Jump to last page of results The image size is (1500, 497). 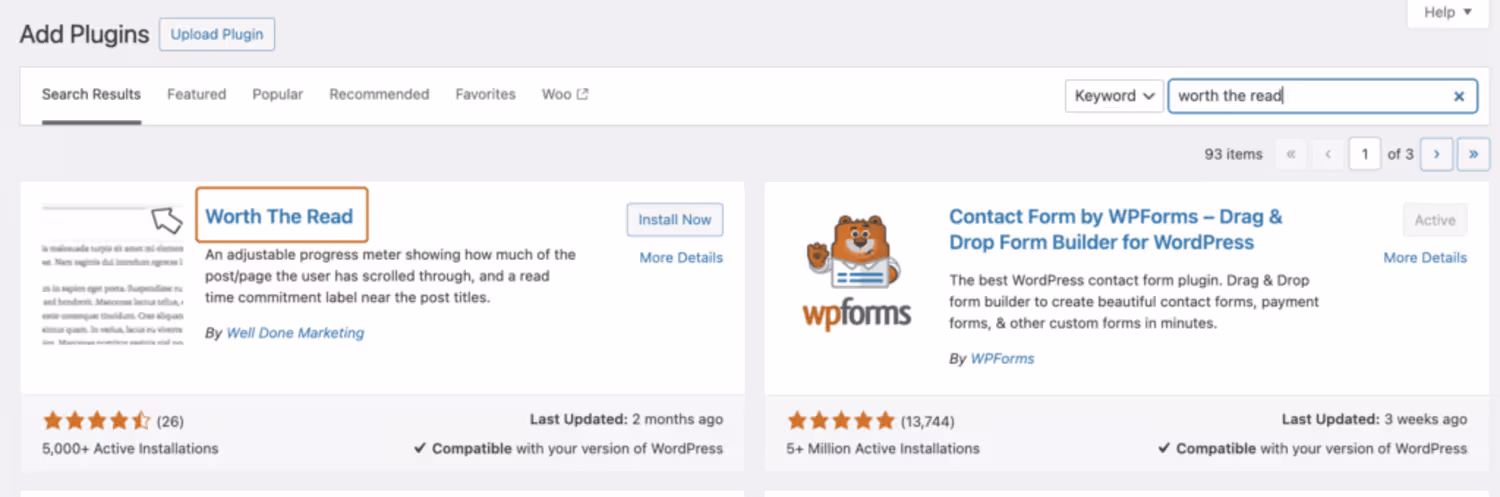pos(1474,154)
